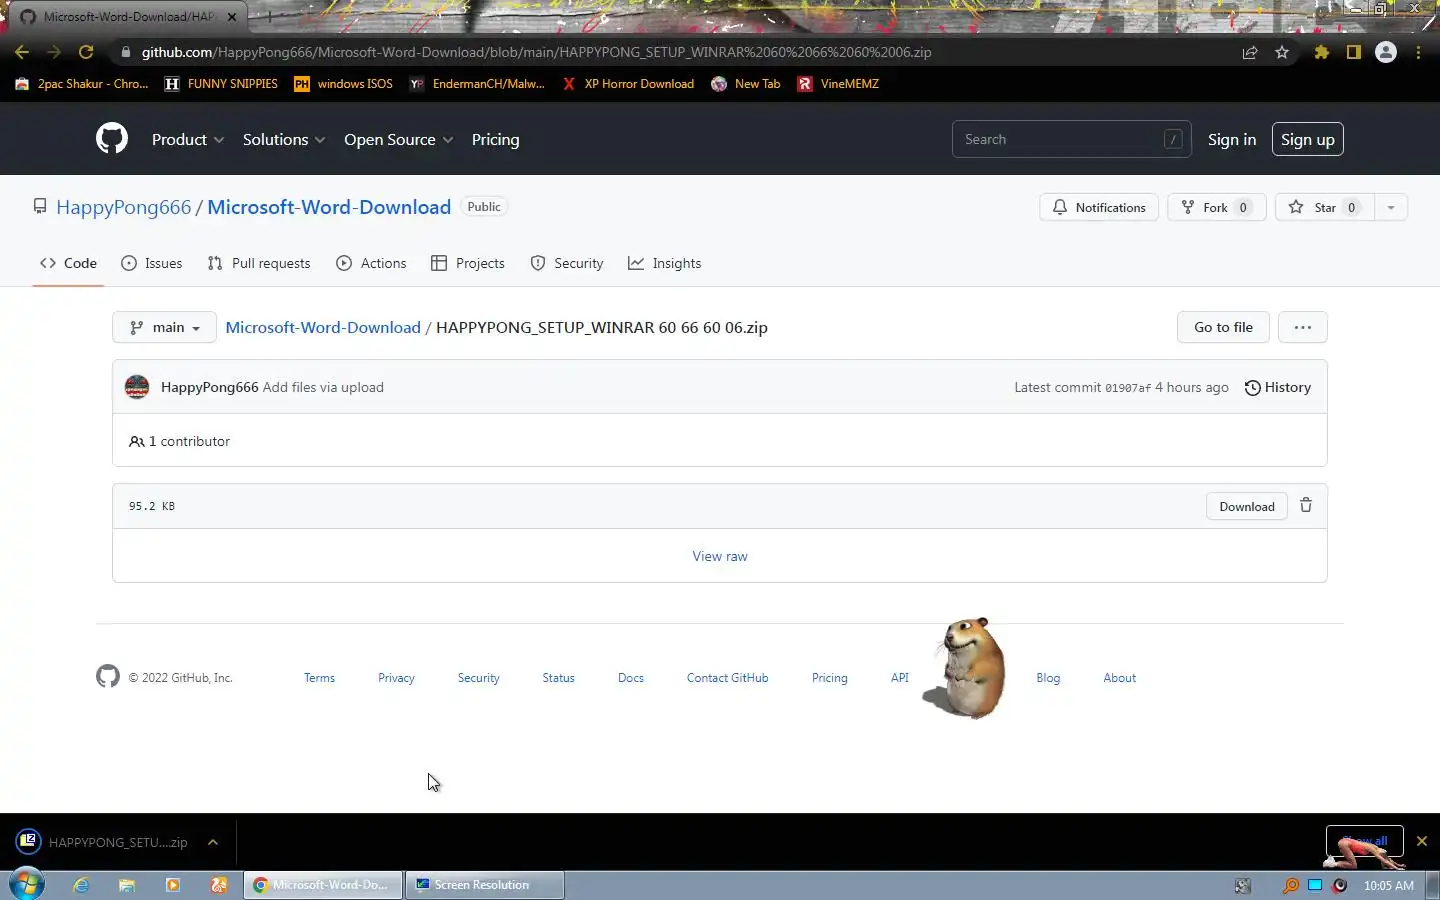Open the Windows Start orb
Viewport: 1440px width, 900px height.
[x=27, y=885]
